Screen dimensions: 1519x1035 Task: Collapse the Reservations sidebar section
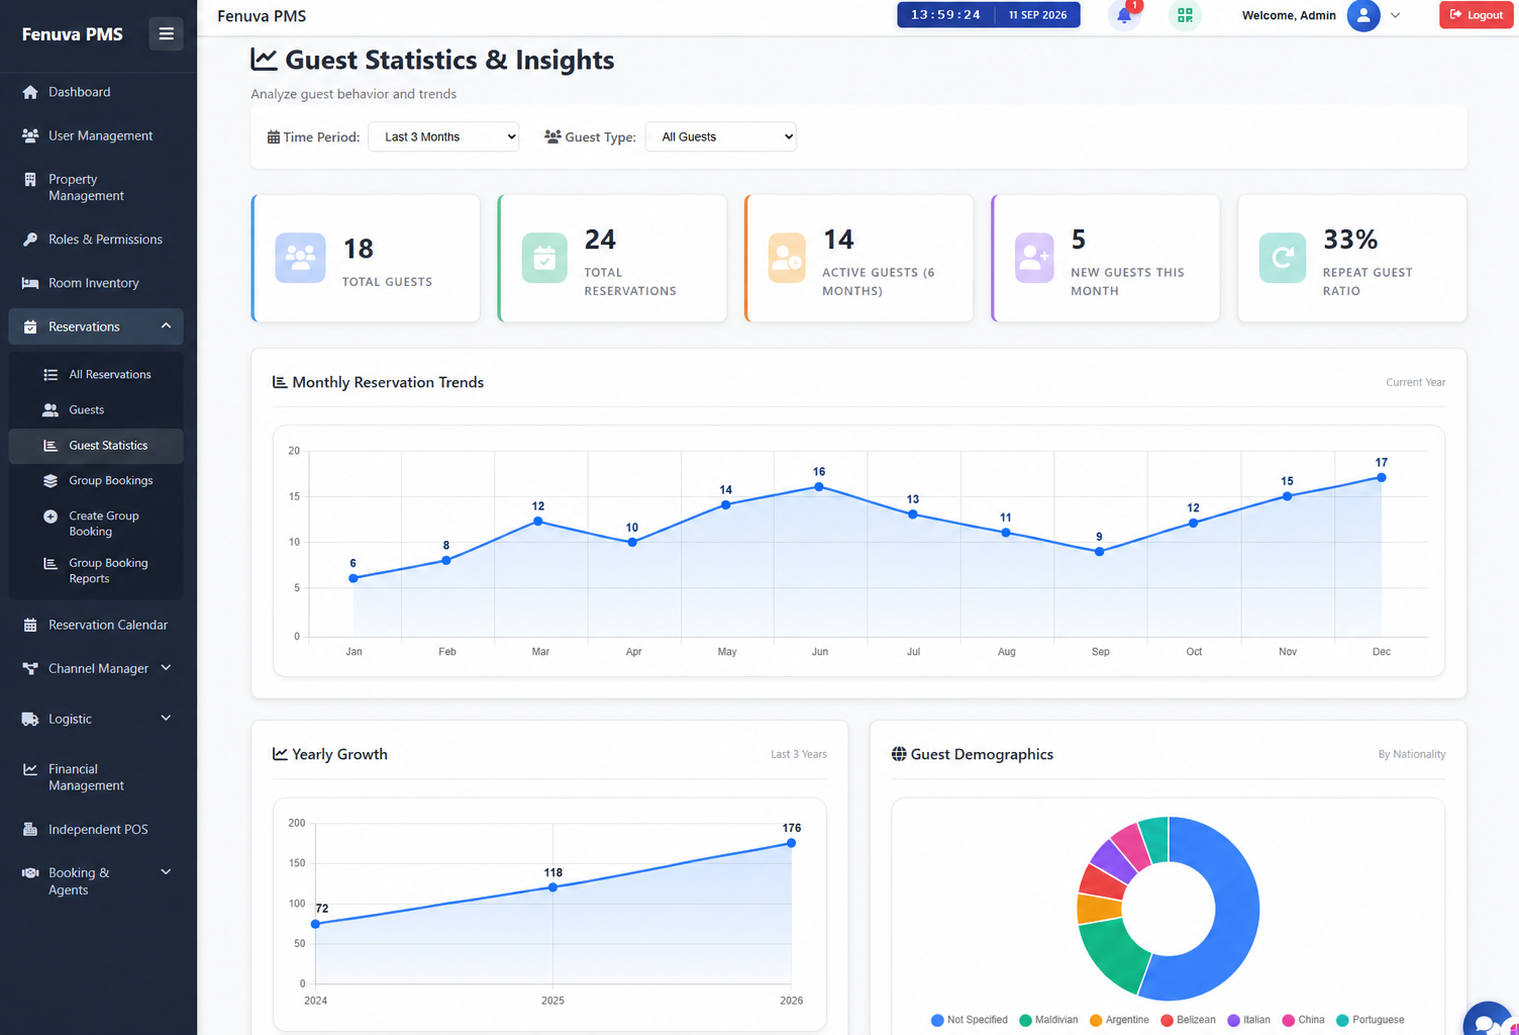[x=166, y=326]
